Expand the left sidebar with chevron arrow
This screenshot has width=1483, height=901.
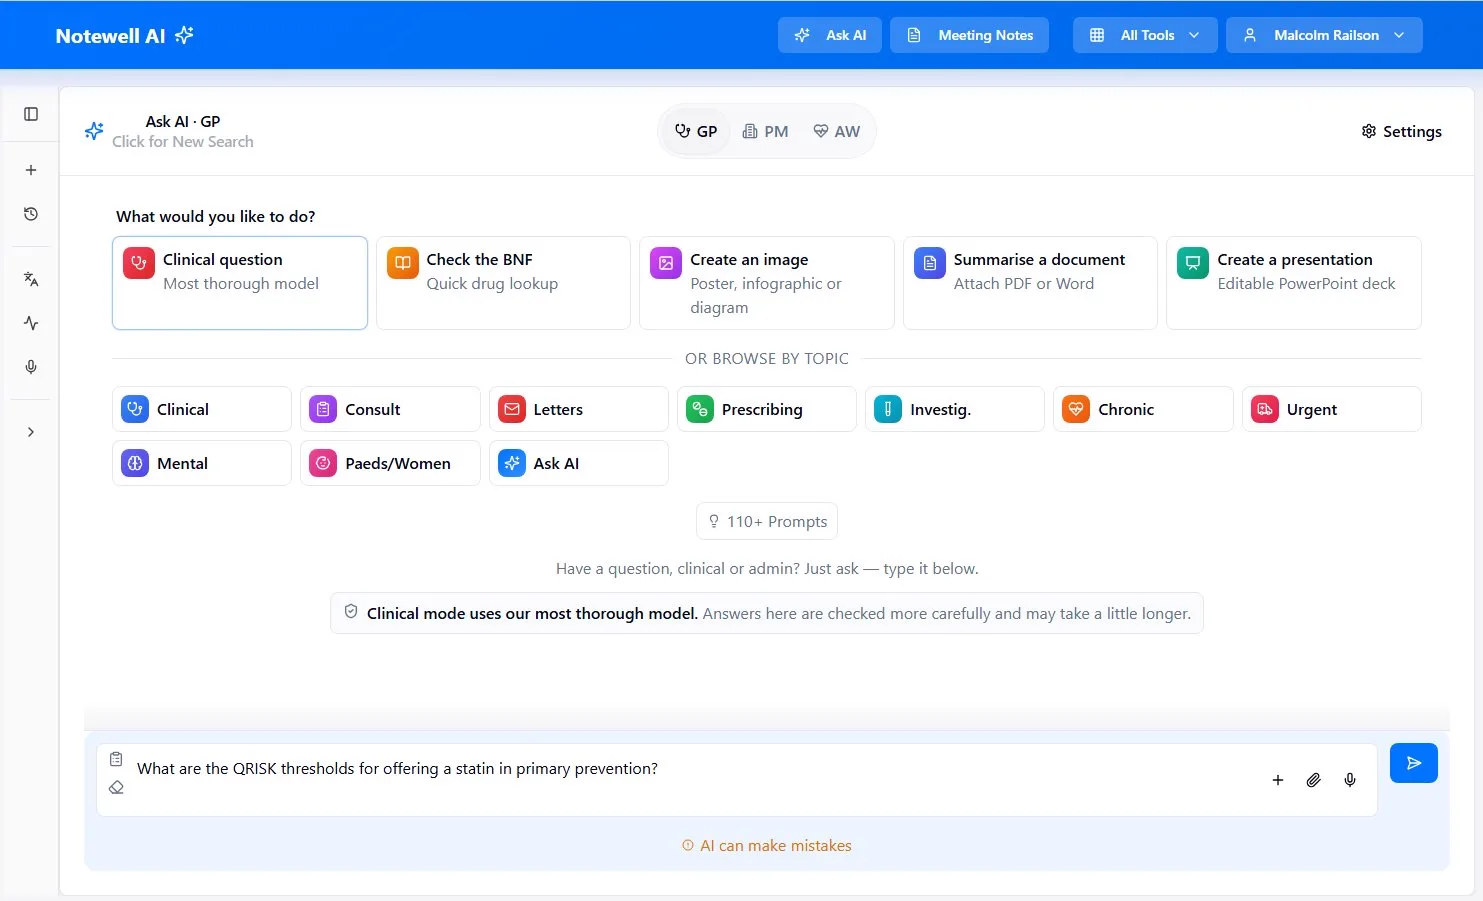point(31,432)
